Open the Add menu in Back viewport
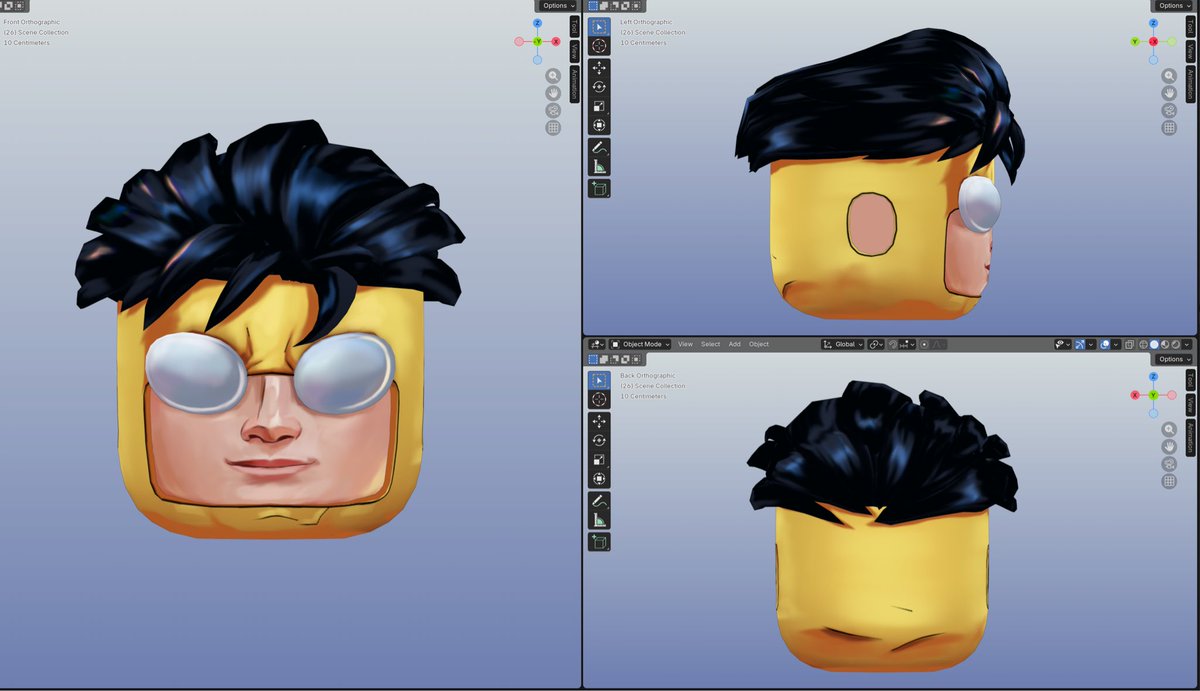1200x691 pixels. pyautogui.click(x=735, y=344)
